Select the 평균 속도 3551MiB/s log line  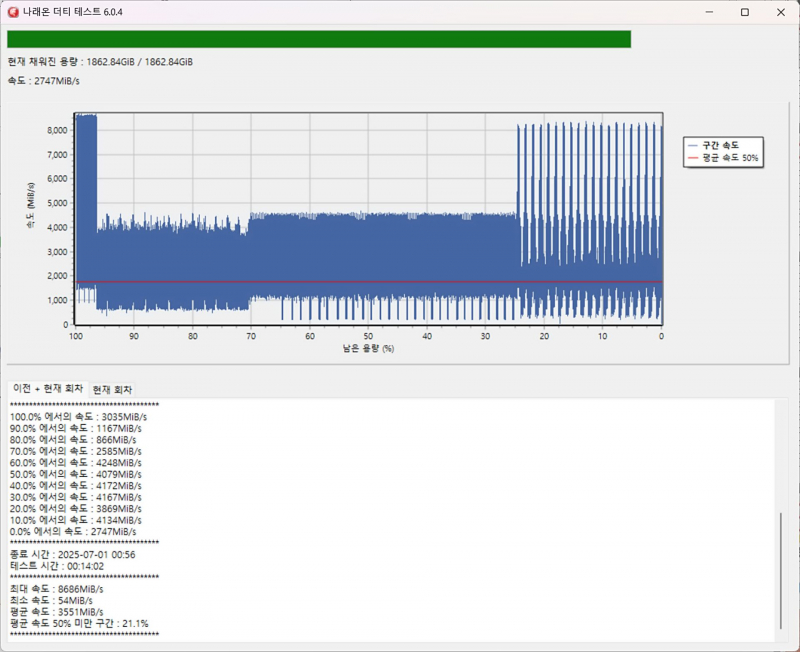56,612
